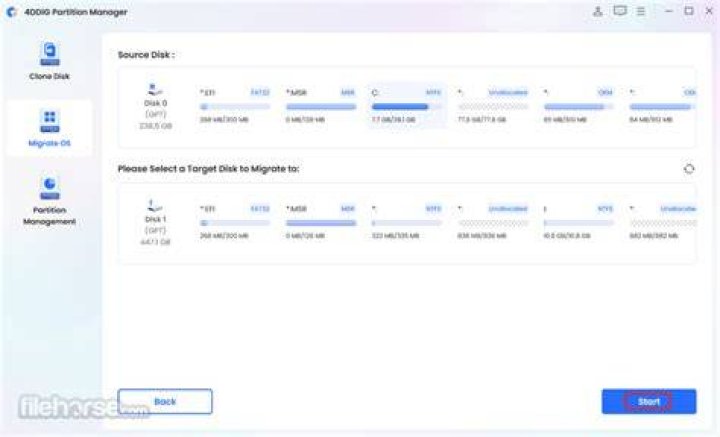Minimize the Partition Manager window
Image resolution: width=720 pixels, height=437 pixels.
669,11
